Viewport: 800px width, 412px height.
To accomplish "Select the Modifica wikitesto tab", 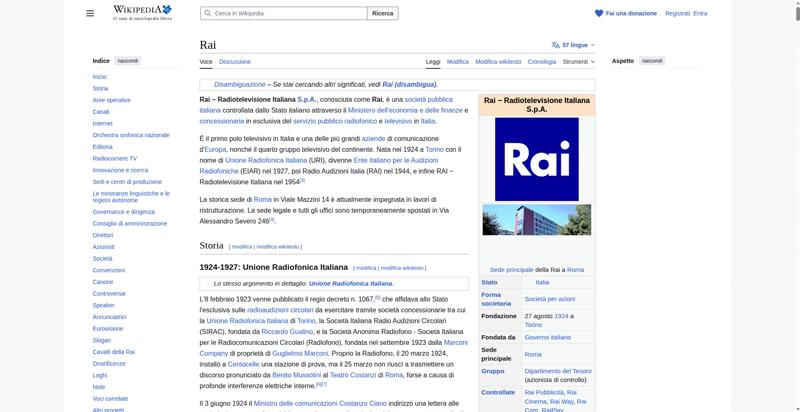I will point(498,61).
